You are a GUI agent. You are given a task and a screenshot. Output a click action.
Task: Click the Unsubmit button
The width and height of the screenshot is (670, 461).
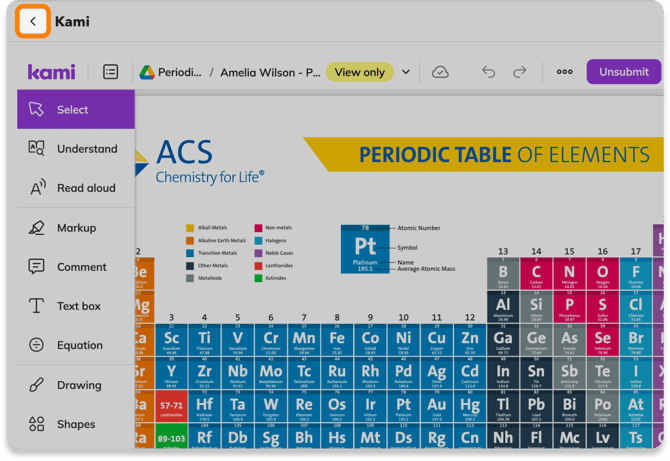(x=623, y=72)
